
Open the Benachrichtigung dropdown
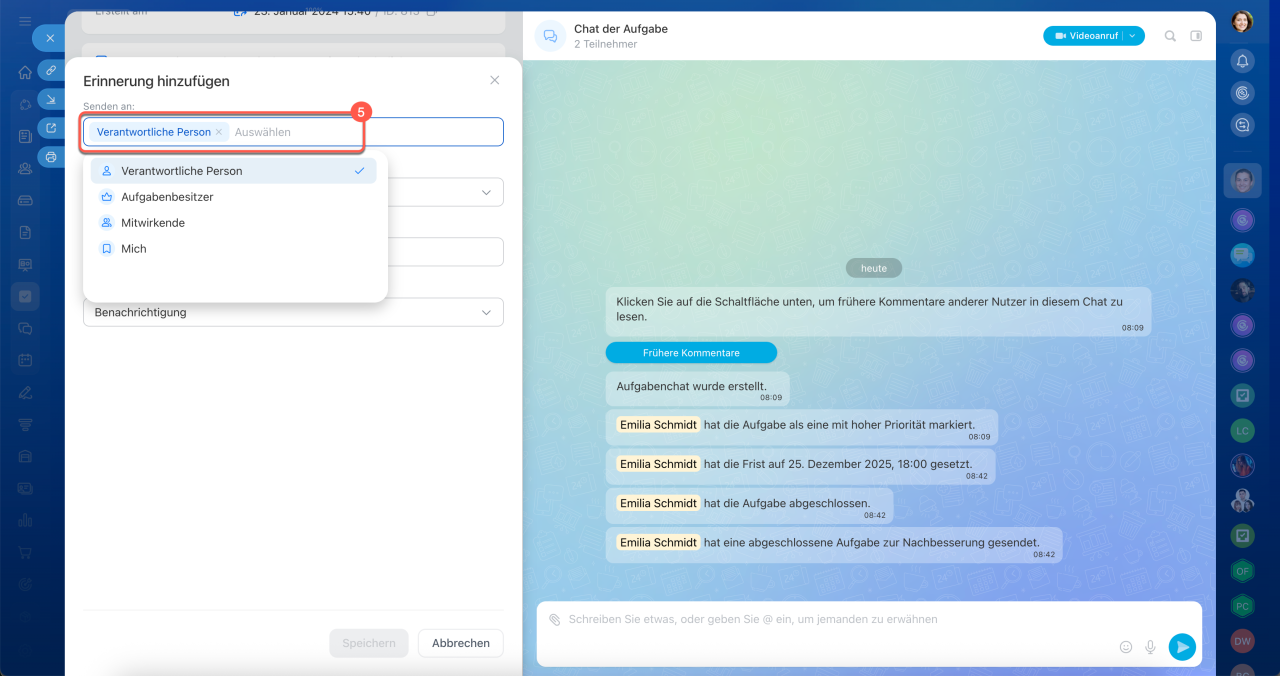click(x=293, y=312)
